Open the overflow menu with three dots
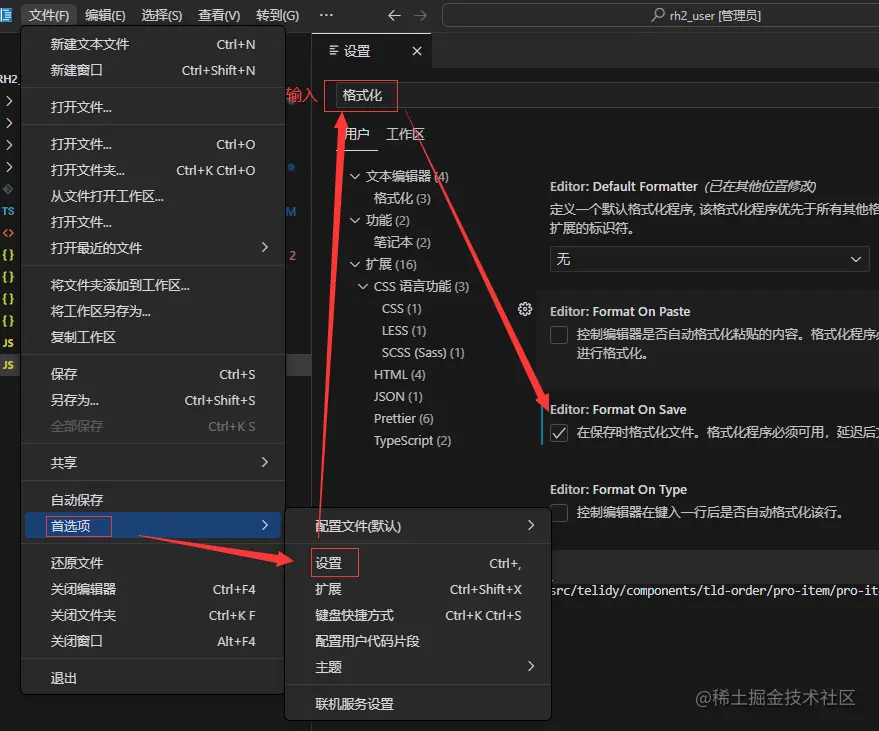The height and width of the screenshot is (731, 879). (326, 15)
